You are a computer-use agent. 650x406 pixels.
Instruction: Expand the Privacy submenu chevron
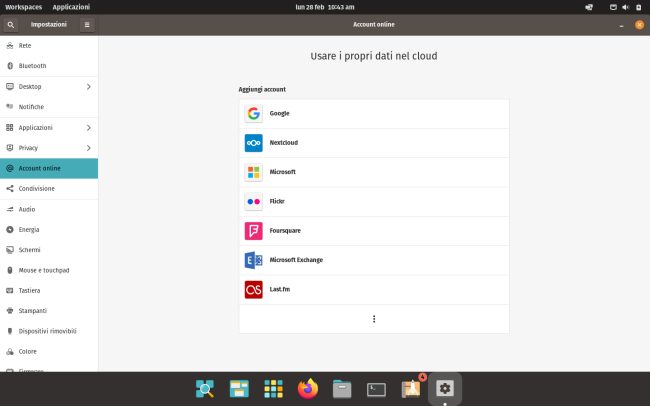(x=88, y=148)
